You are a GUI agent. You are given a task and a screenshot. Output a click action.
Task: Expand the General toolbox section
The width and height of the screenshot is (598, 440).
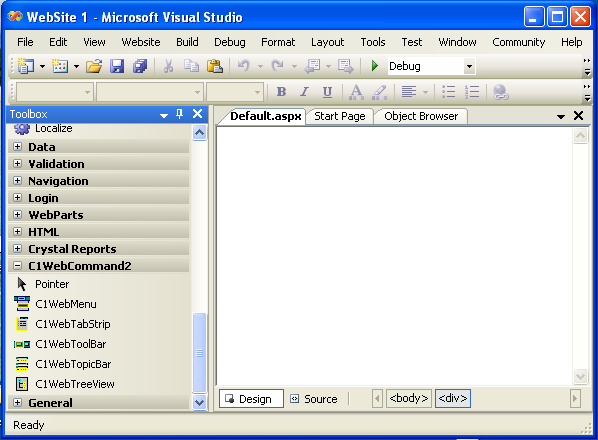17,402
